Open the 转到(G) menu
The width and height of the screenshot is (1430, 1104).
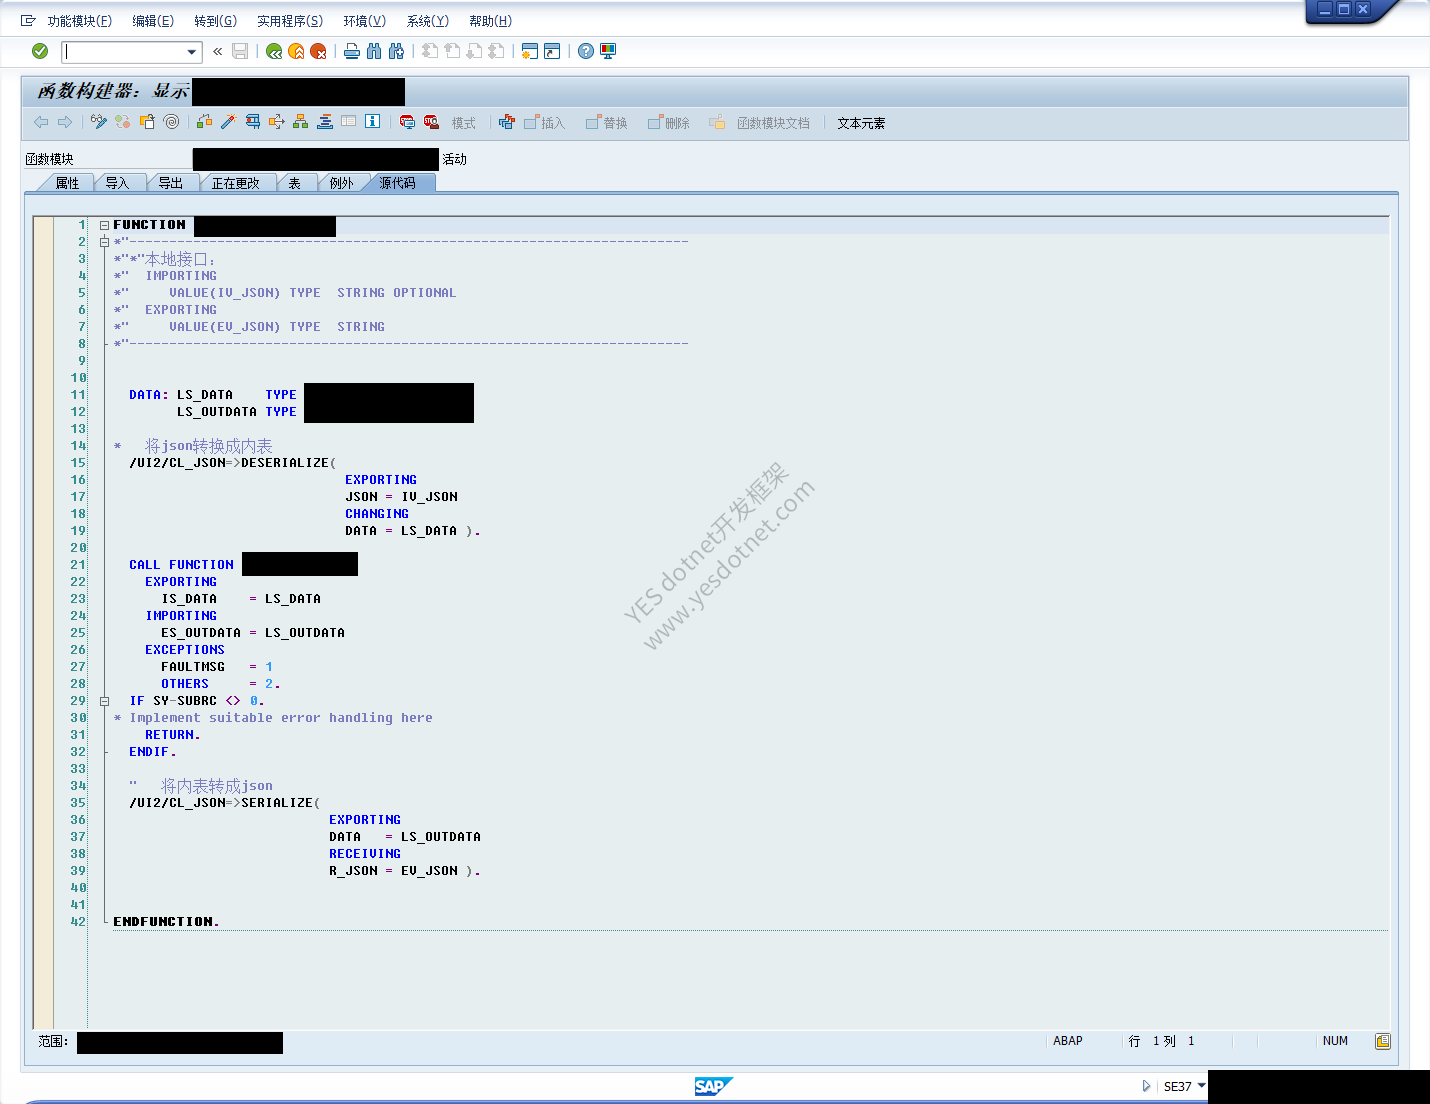[215, 21]
